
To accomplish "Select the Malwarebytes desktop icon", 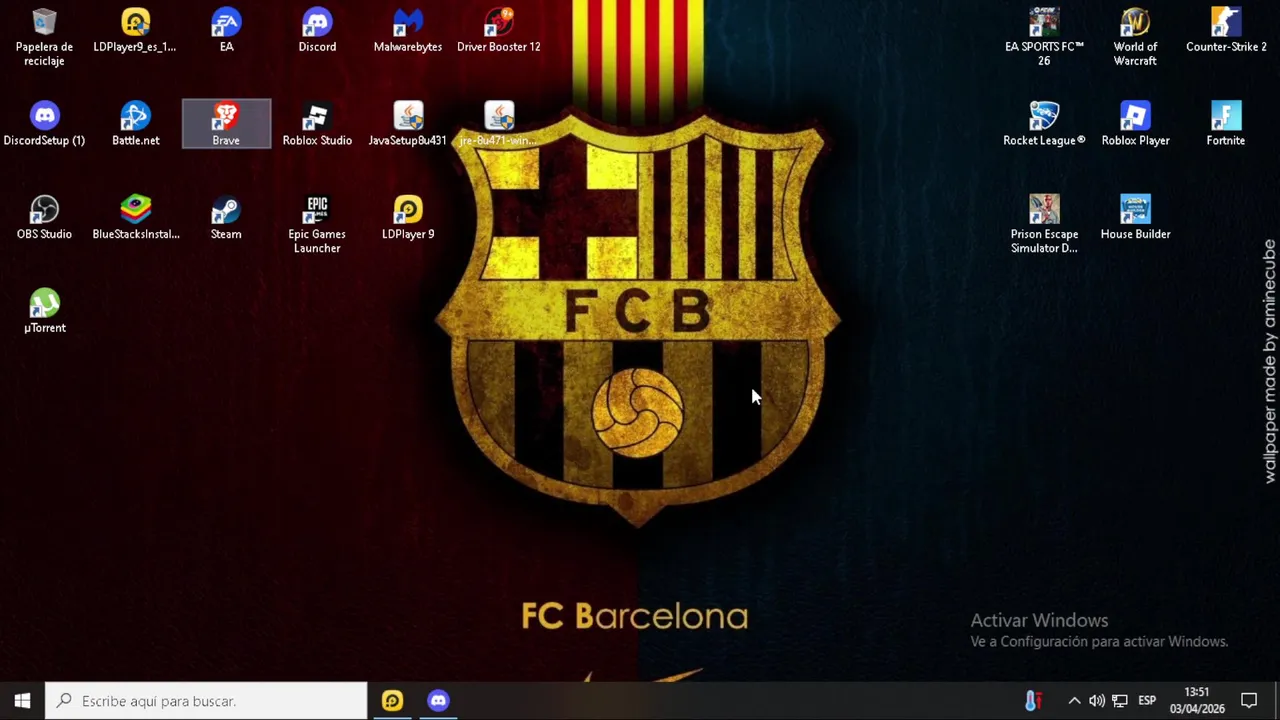I will click(408, 30).
